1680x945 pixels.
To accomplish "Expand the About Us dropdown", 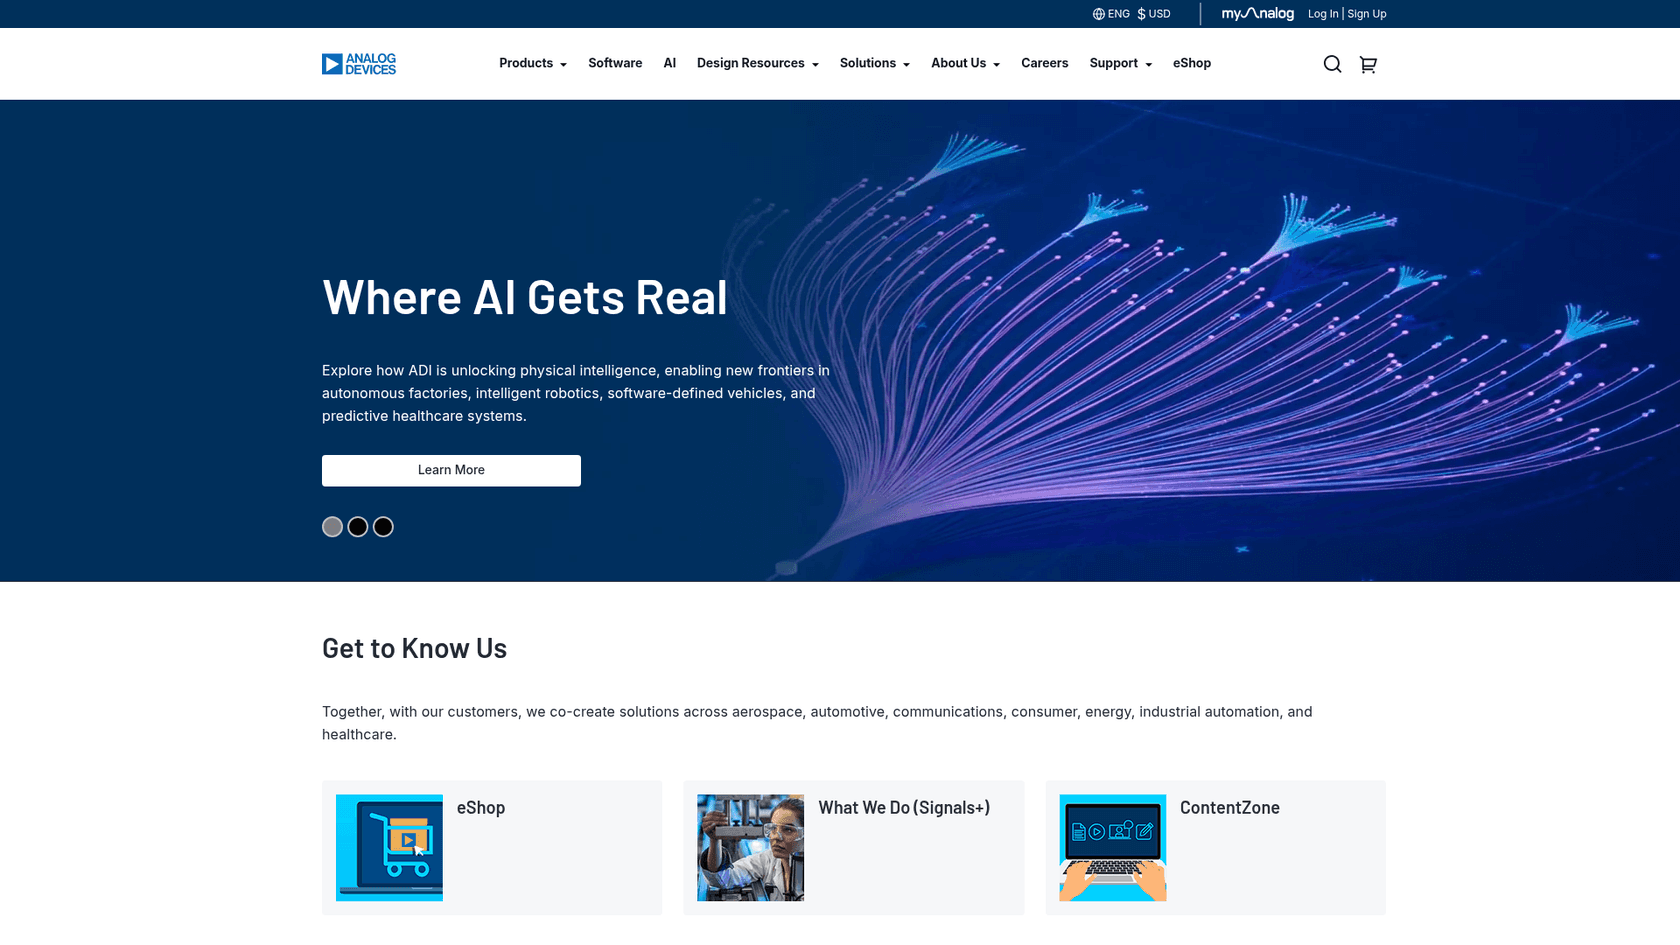I will (964, 63).
